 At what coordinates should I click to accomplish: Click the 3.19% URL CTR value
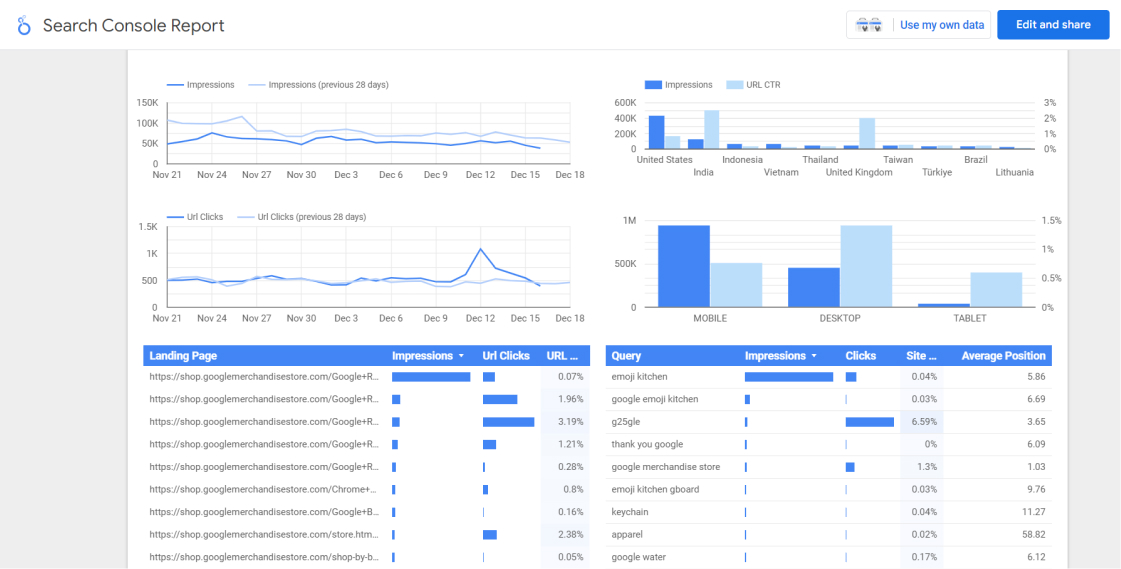(x=571, y=422)
